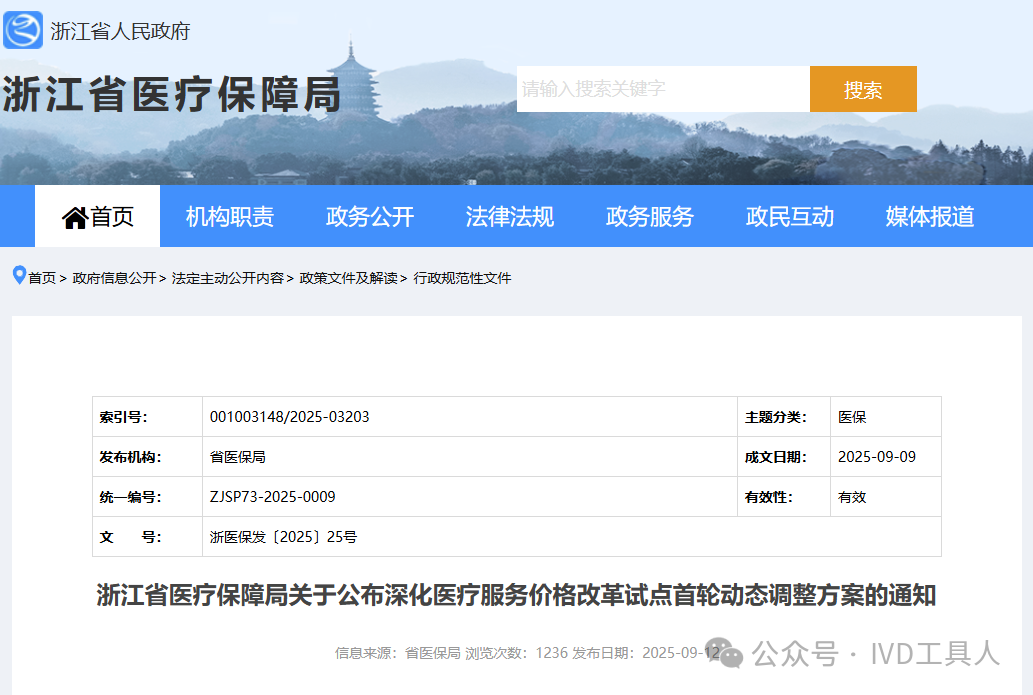The image size is (1033, 695).
Task: Focus the search keyword input field
Action: (x=662, y=89)
